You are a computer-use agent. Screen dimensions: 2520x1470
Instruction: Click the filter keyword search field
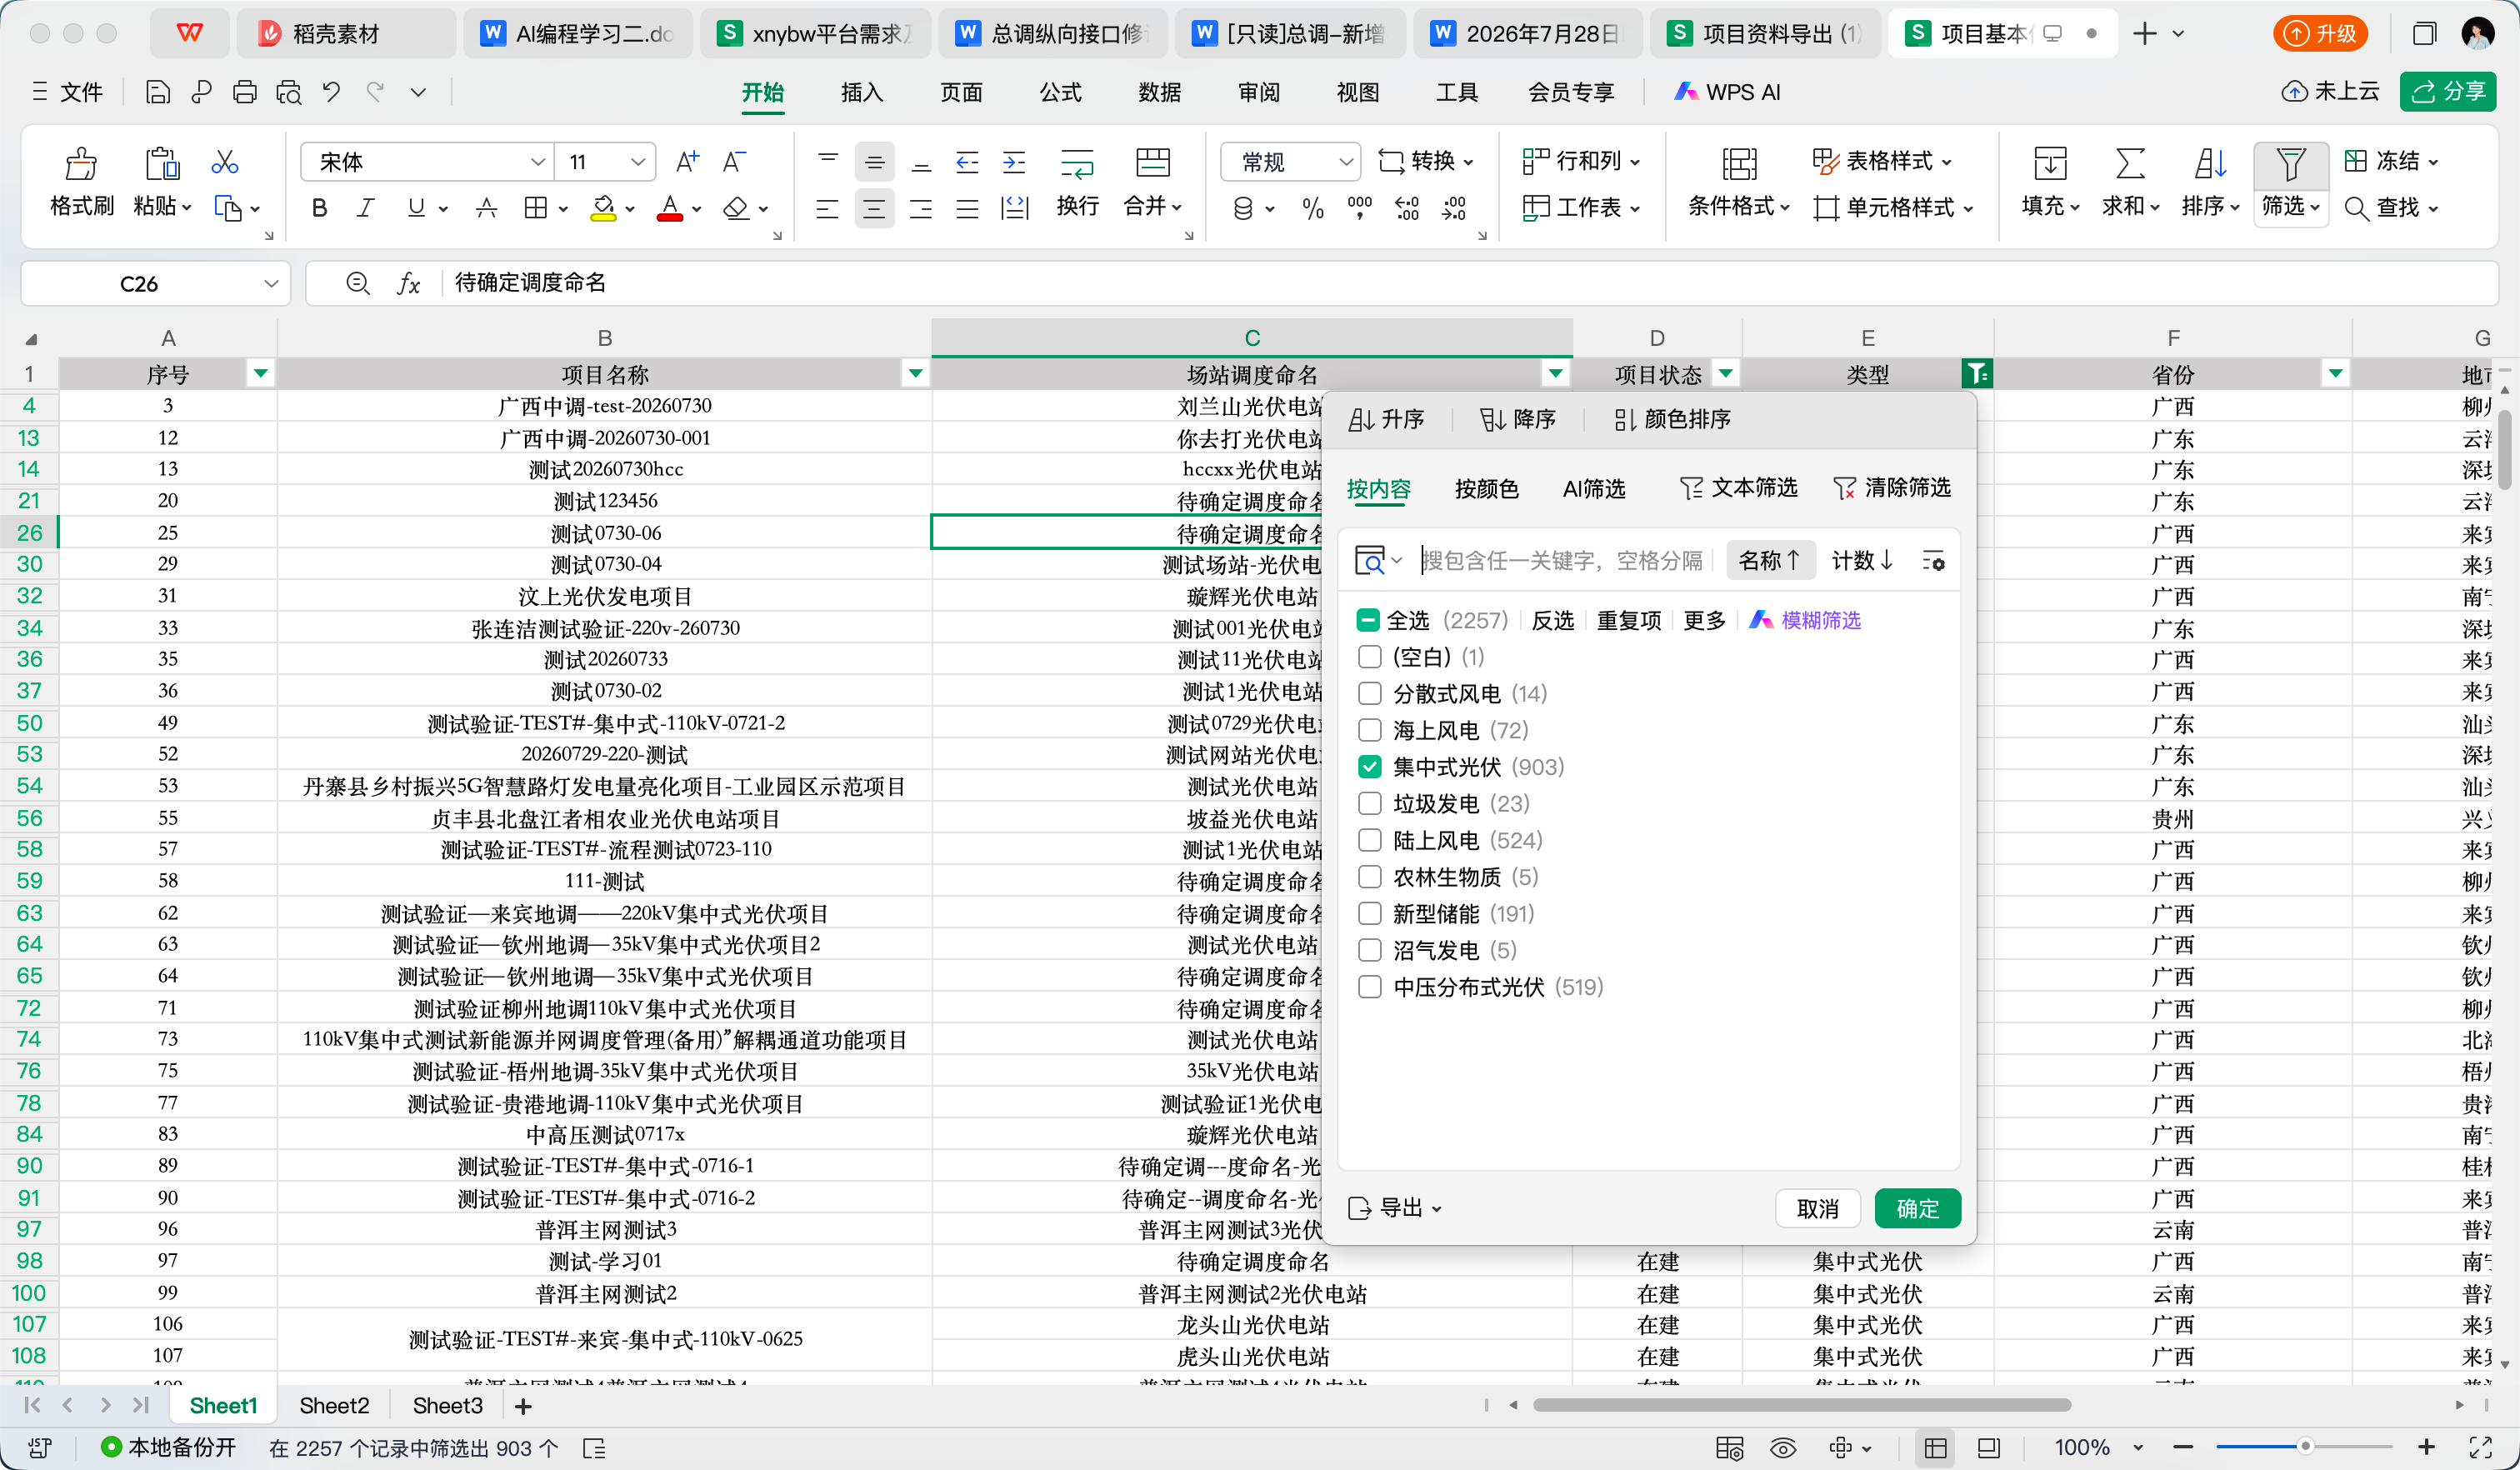[x=1564, y=561]
